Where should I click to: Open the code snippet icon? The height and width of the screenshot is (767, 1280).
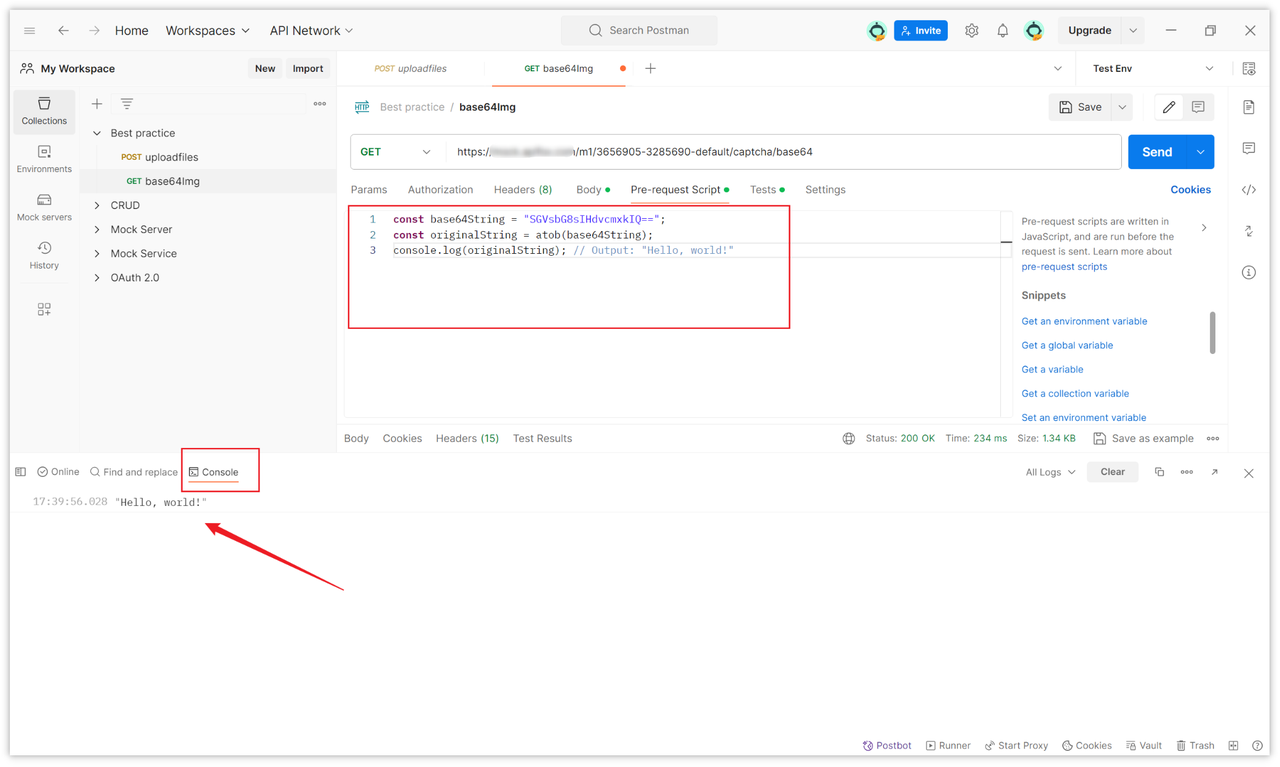pos(1249,190)
